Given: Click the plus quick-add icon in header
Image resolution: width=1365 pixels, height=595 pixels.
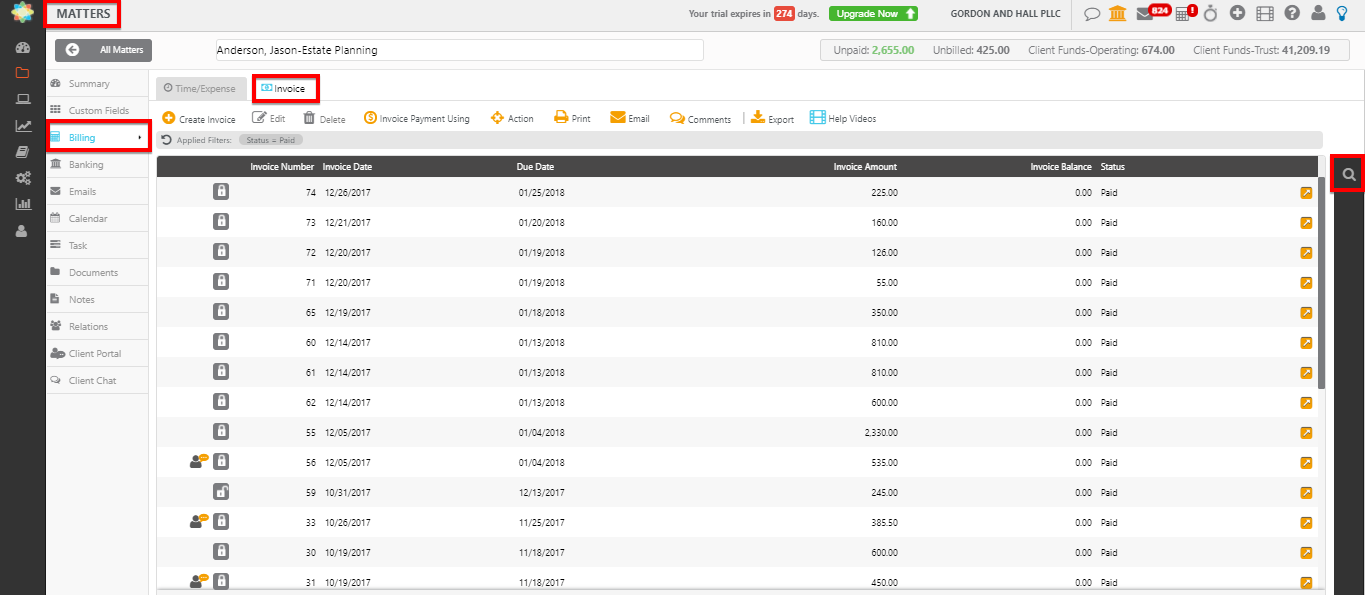Looking at the screenshot, I should point(1237,14).
